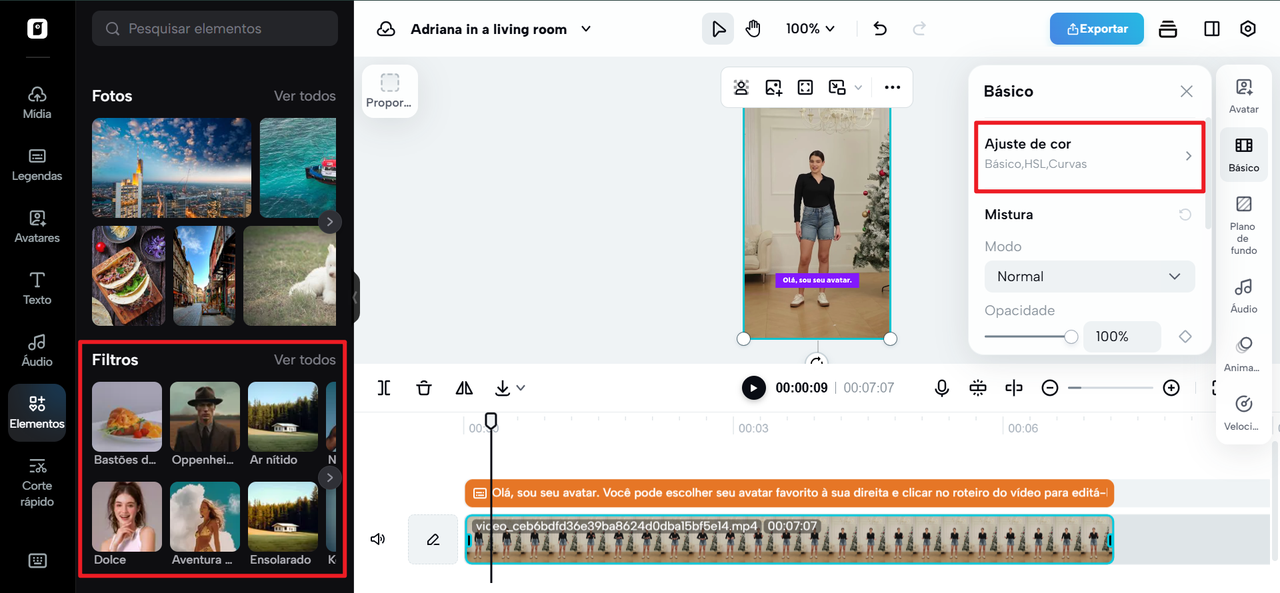This screenshot has width=1280, height=593.
Task: Select the tacos food photo thumbnail
Action: pos(129,276)
